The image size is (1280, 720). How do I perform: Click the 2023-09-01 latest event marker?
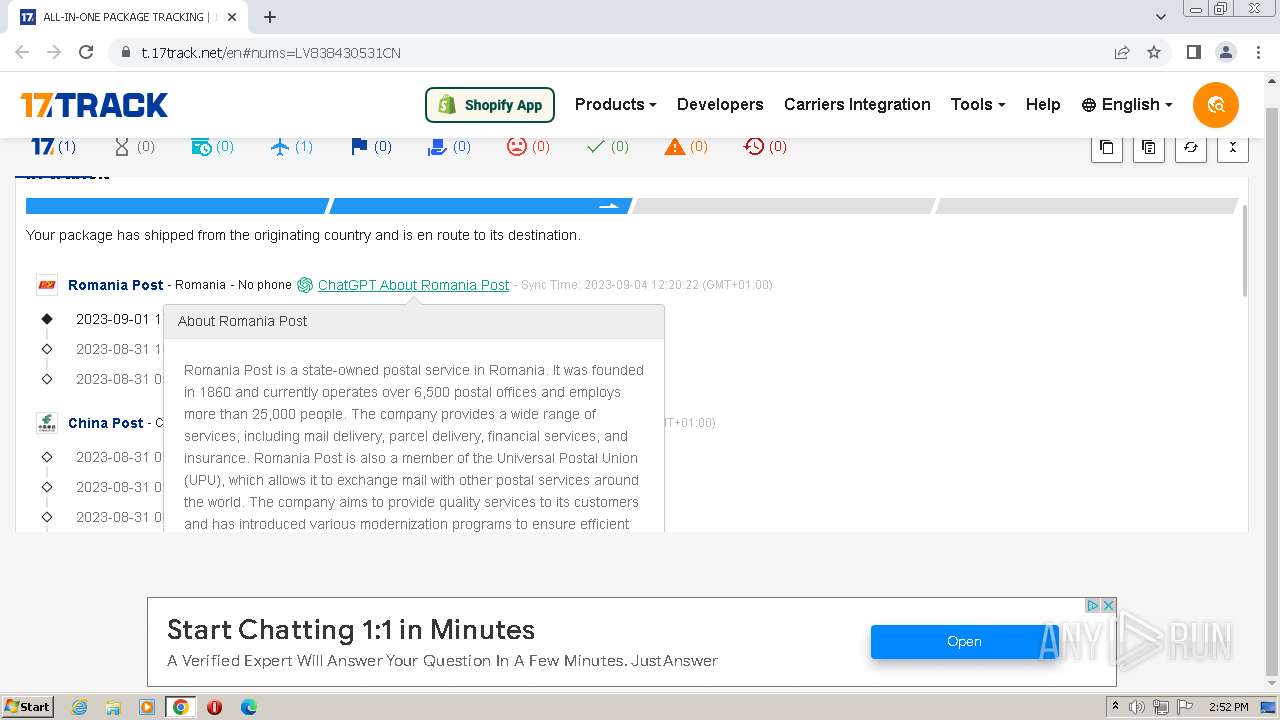47,319
